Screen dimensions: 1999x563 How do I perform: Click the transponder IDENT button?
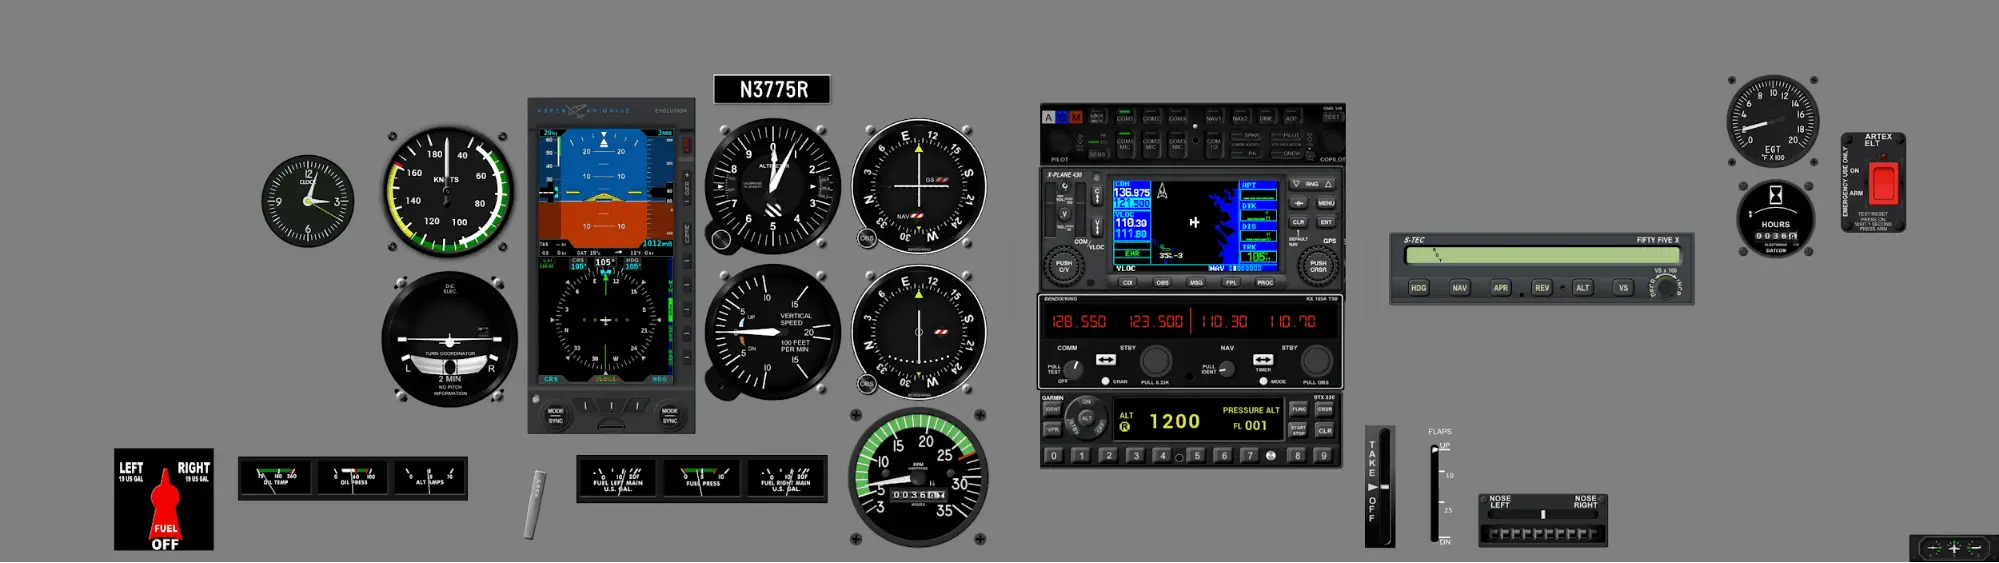[1053, 409]
